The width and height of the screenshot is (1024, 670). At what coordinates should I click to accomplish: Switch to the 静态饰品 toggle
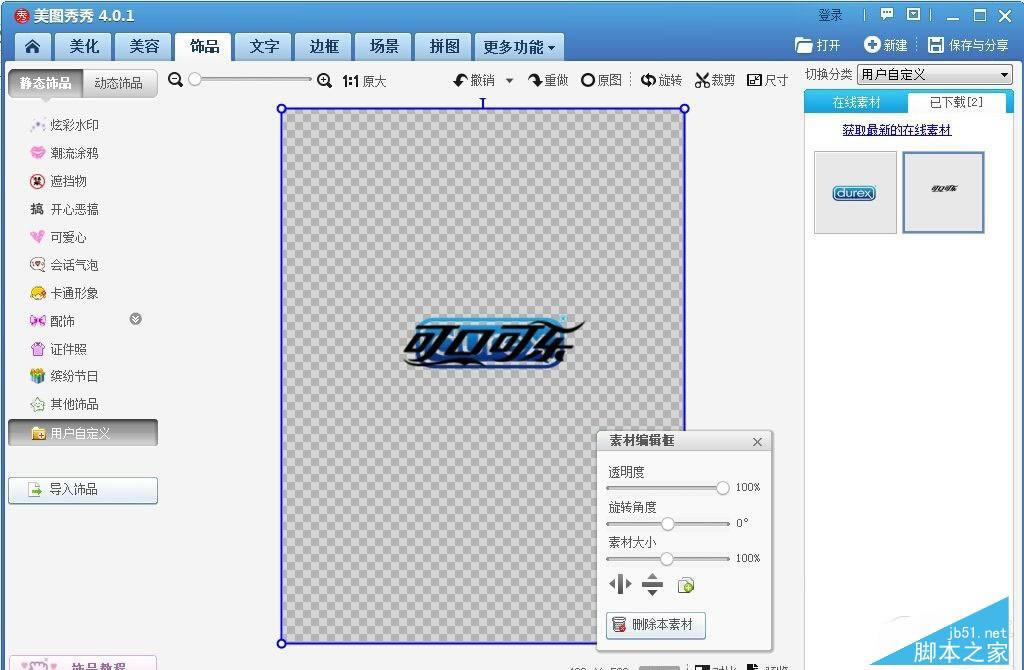click(46, 83)
